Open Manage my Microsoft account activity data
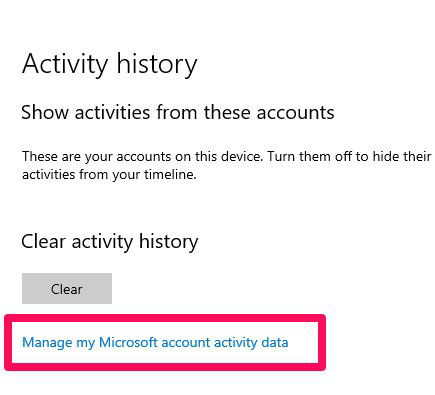This screenshot has width=435, height=395. click(155, 343)
